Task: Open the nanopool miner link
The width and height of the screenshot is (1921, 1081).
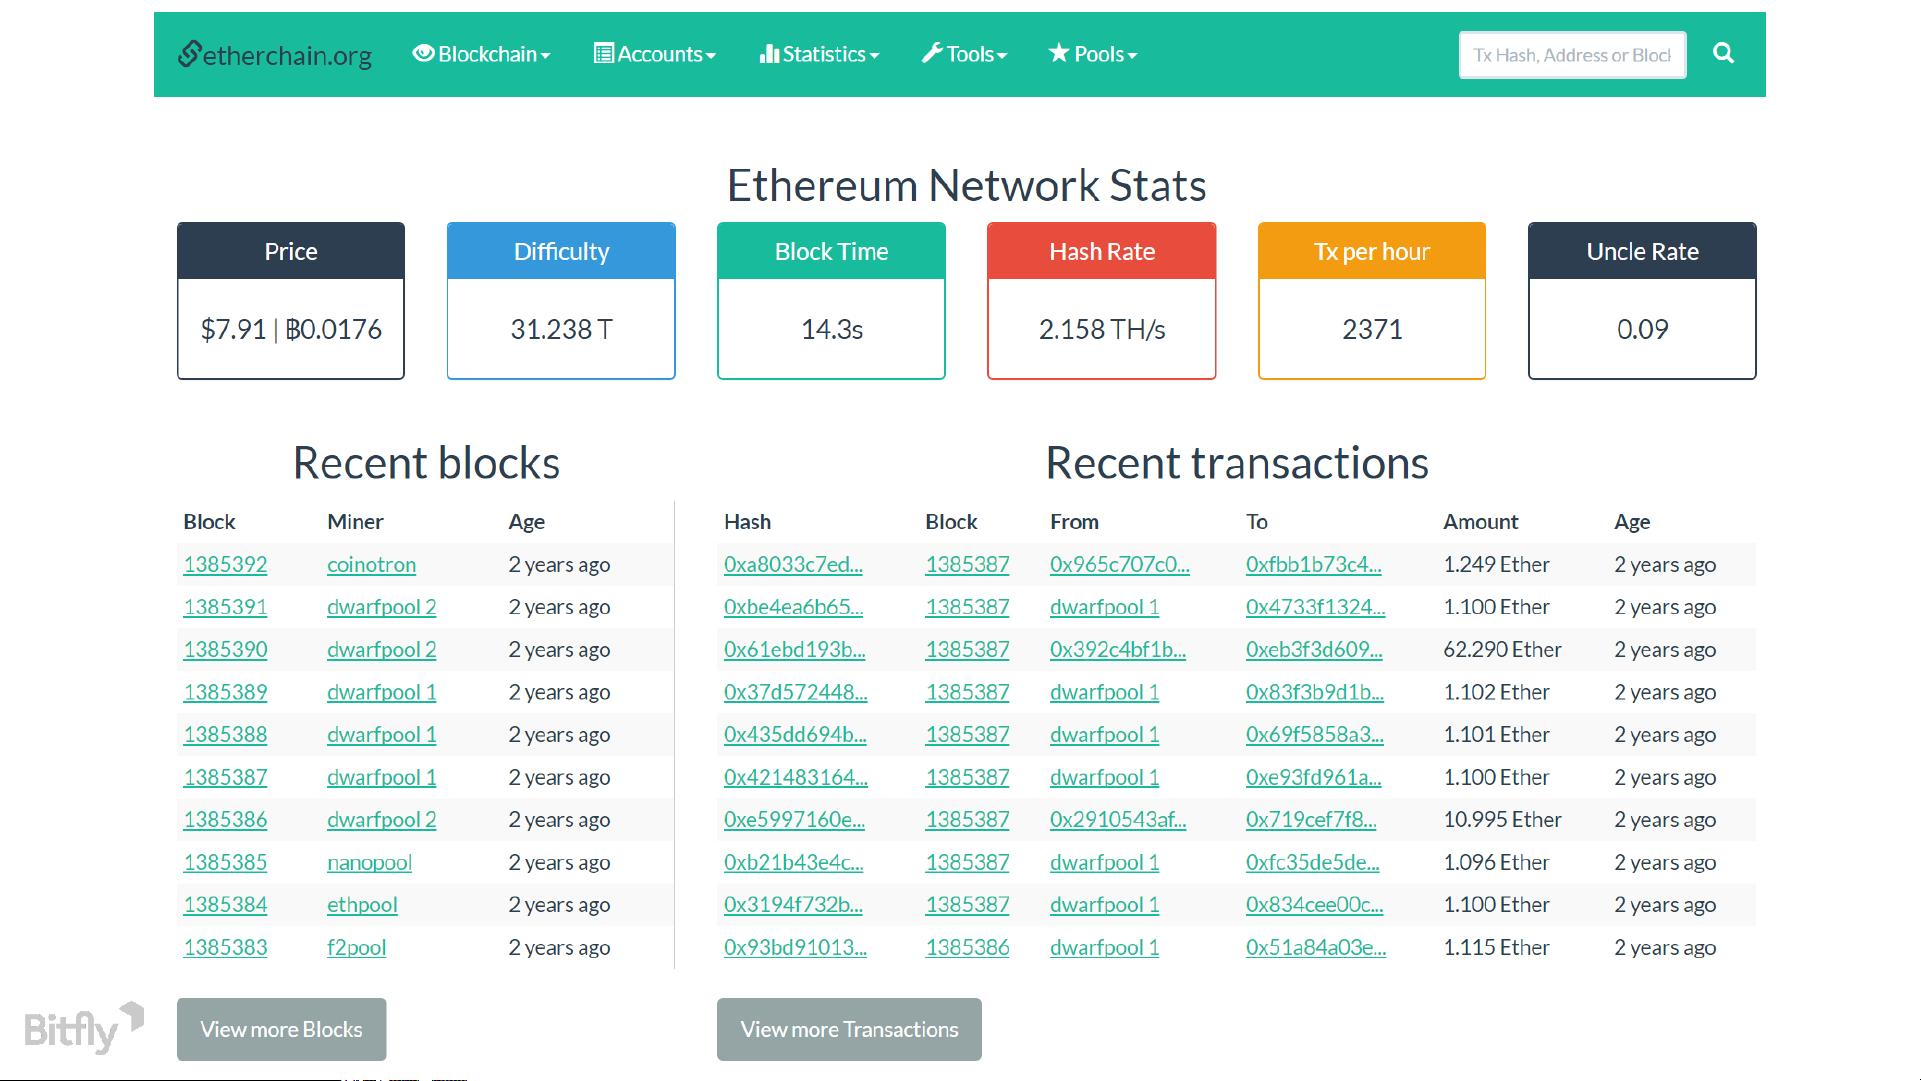Action: pos(369,862)
